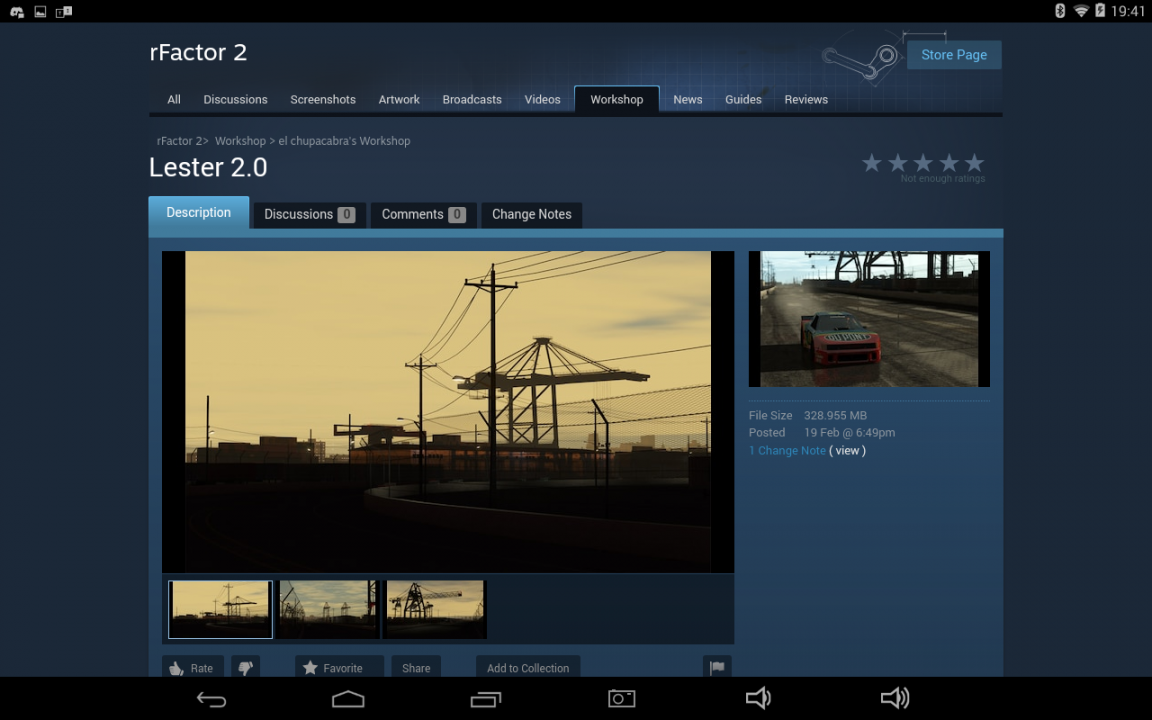Open the Screenshots tab

tap(323, 99)
